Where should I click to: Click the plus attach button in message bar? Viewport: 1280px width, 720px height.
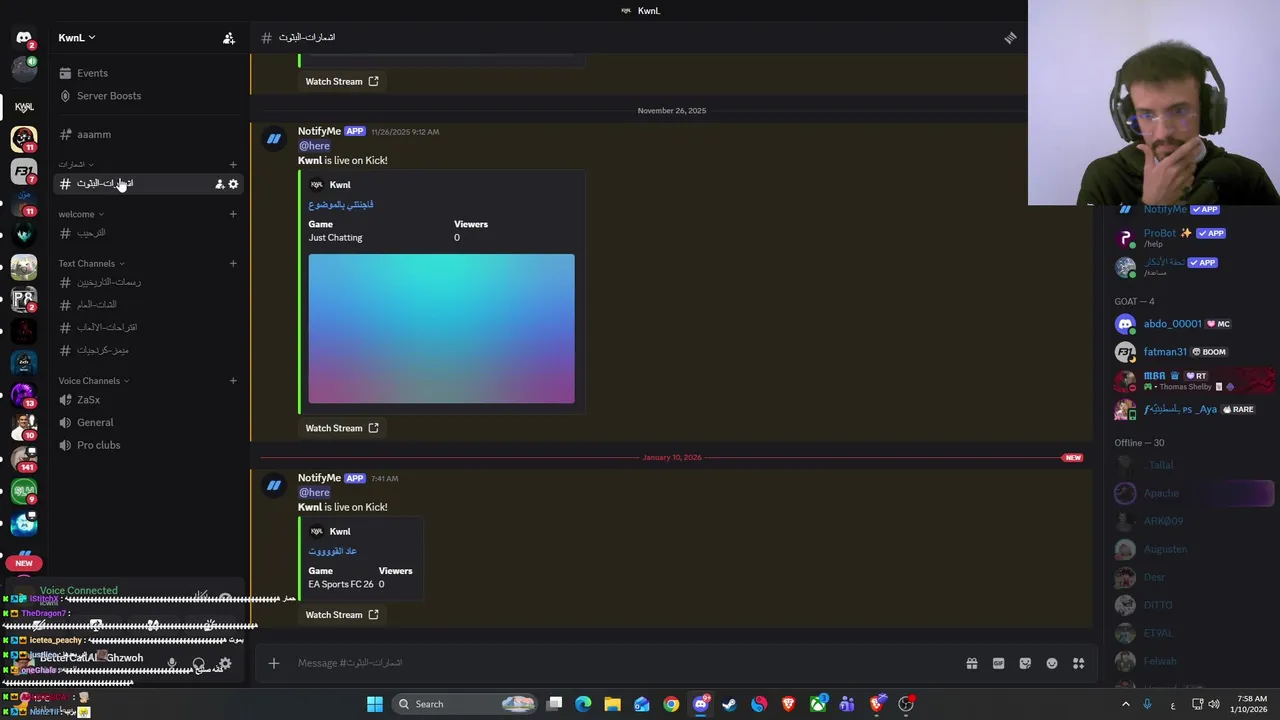[x=273, y=663]
